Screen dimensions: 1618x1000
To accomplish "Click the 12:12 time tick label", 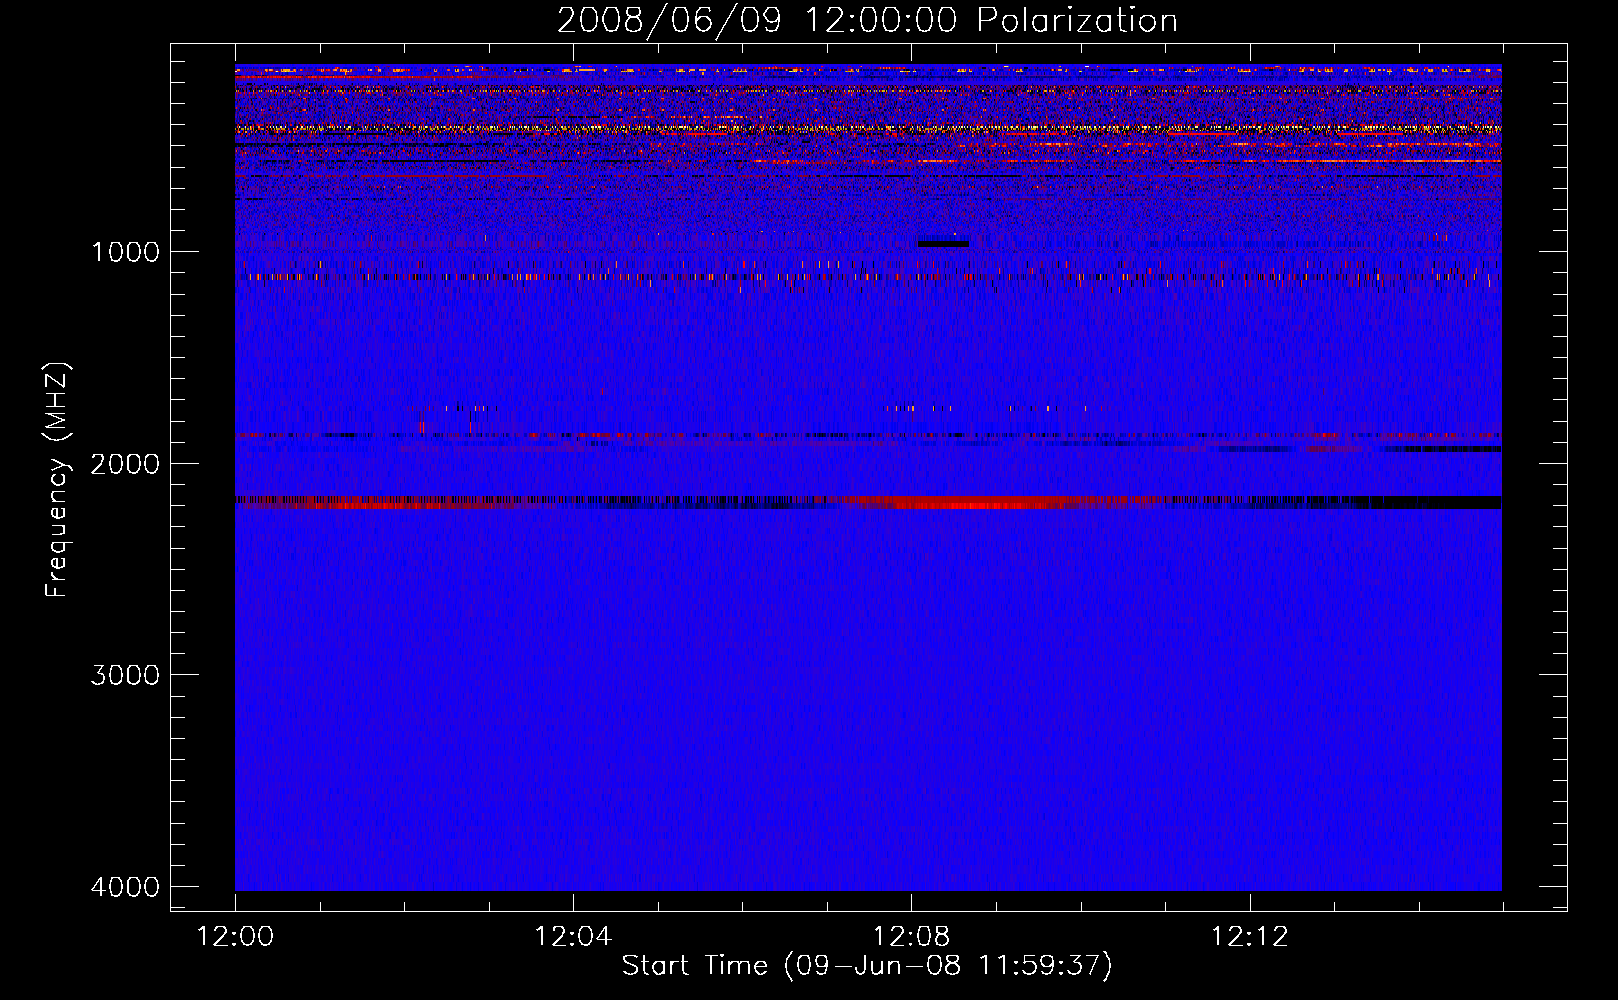I will [1249, 937].
